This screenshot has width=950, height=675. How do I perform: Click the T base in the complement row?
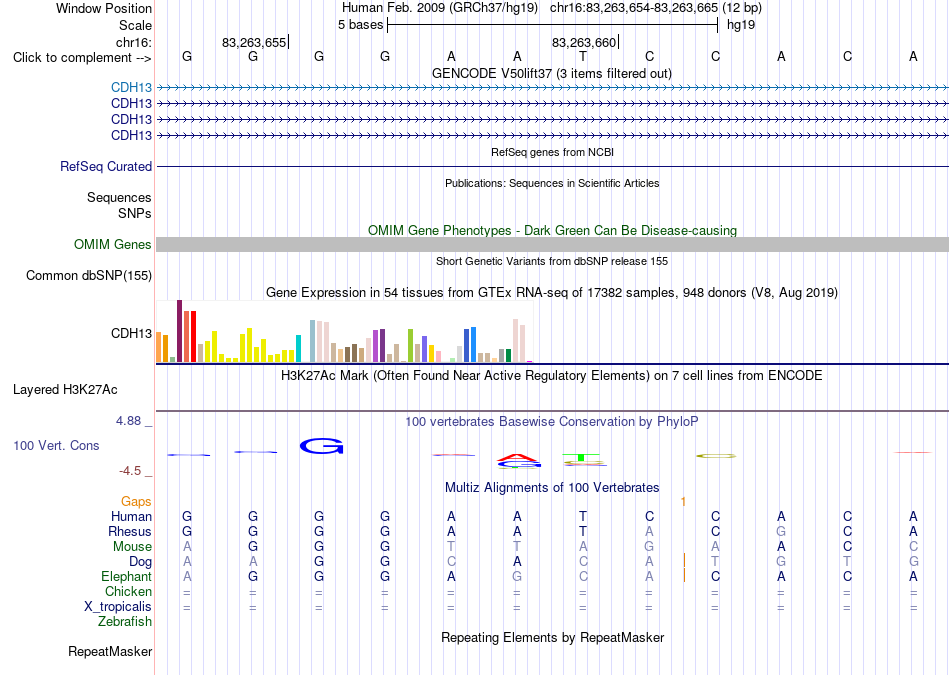pyautogui.click(x=583, y=56)
